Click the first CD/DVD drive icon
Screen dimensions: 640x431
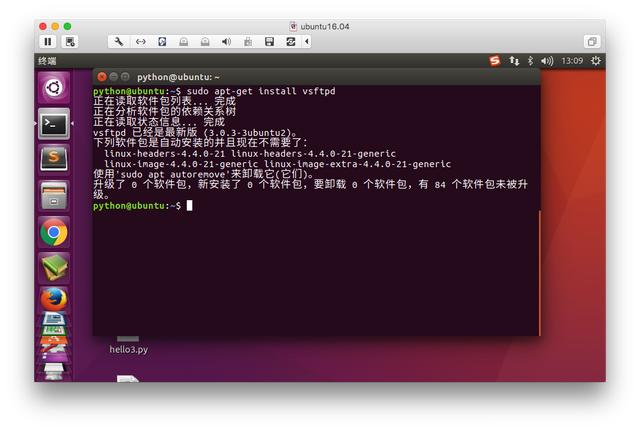(184, 42)
